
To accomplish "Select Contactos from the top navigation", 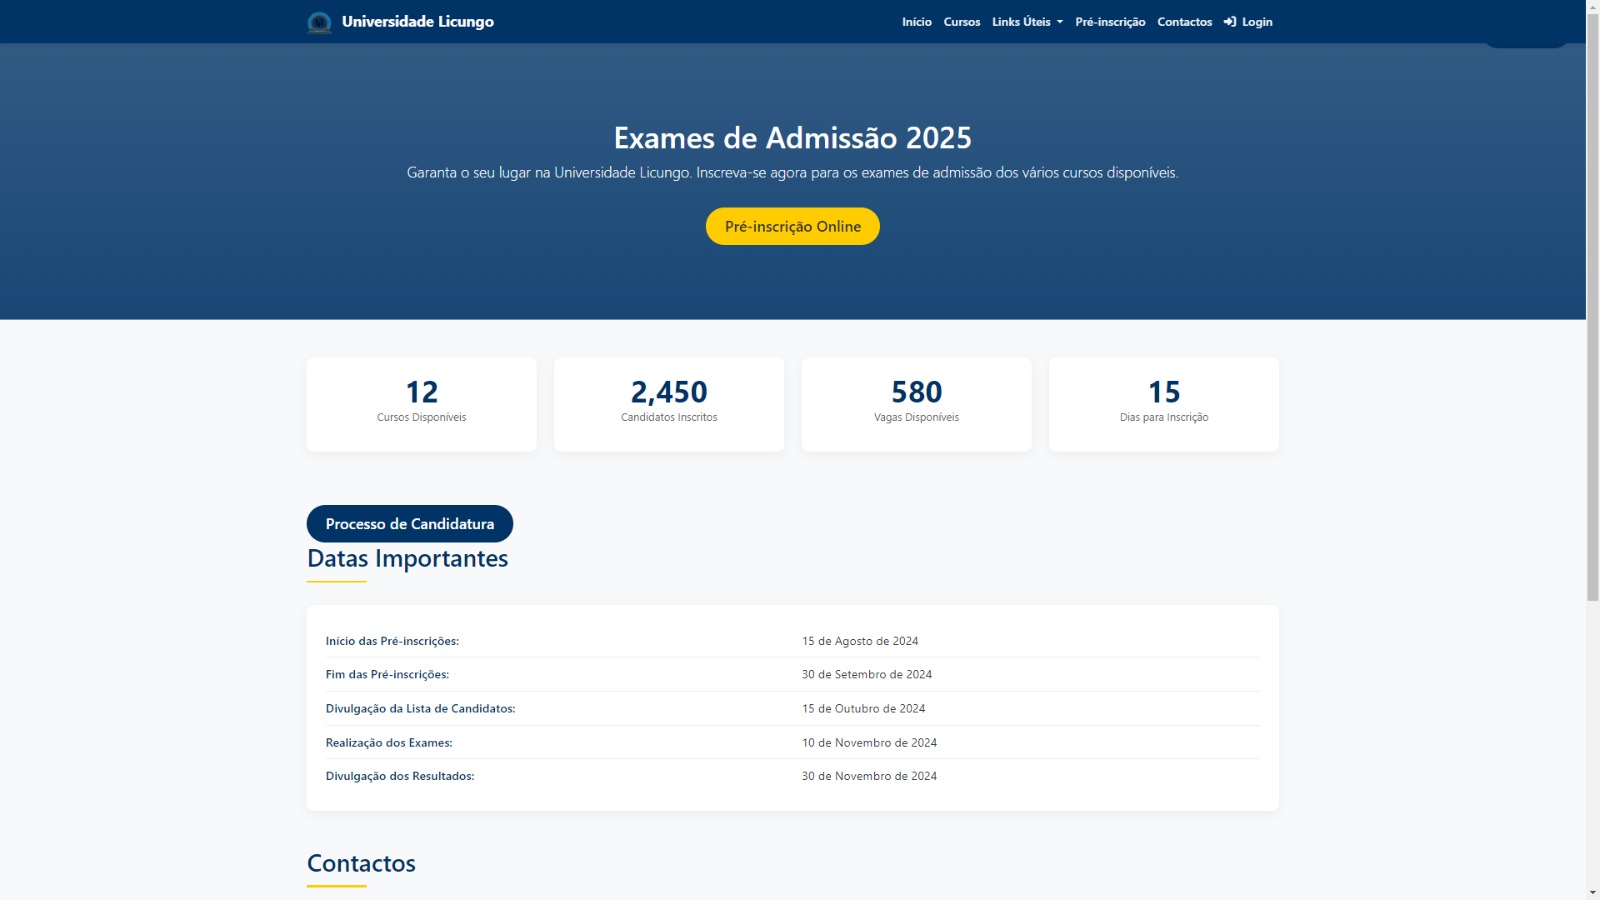I will pyautogui.click(x=1184, y=21).
